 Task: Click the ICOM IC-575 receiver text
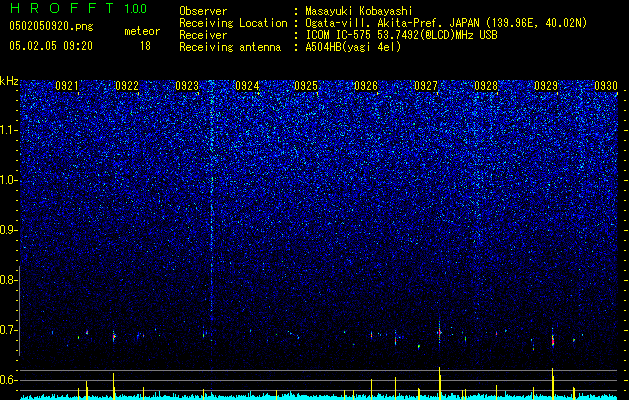point(401,35)
